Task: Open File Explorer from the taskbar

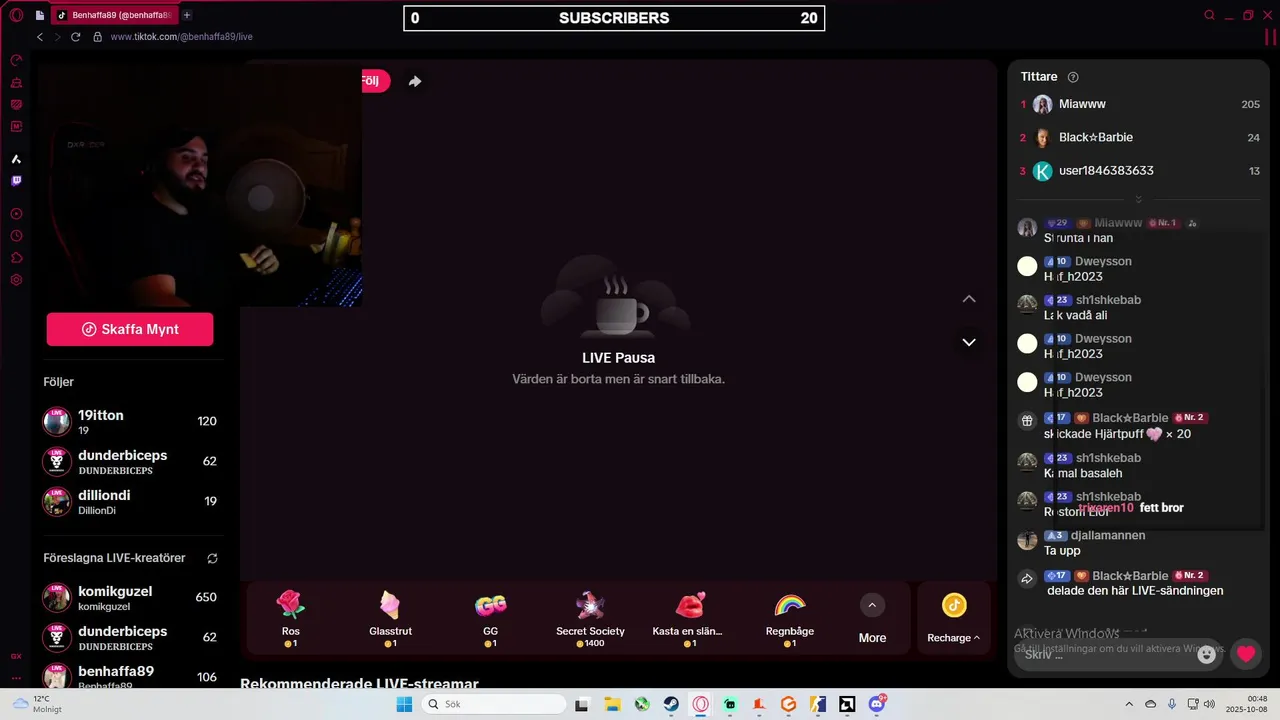Action: (x=612, y=704)
